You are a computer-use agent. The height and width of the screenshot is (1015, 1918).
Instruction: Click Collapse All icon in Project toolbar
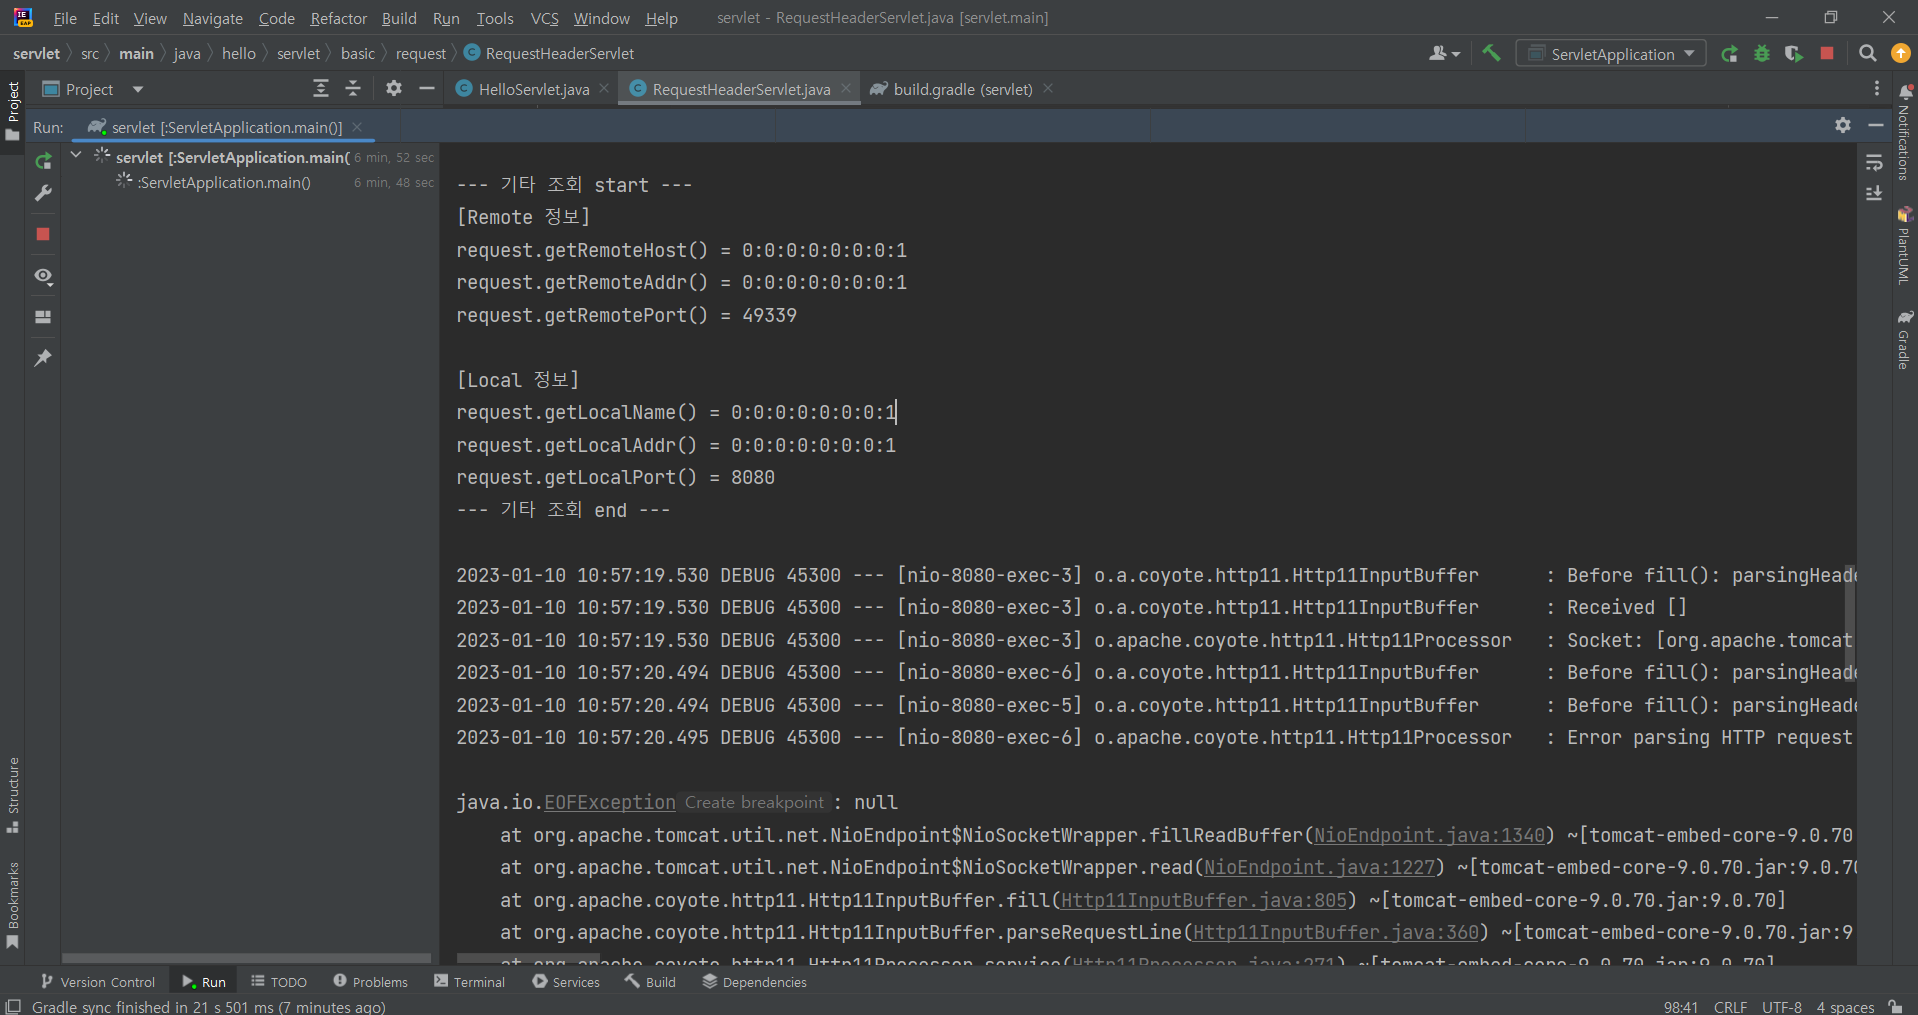pyautogui.click(x=353, y=89)
